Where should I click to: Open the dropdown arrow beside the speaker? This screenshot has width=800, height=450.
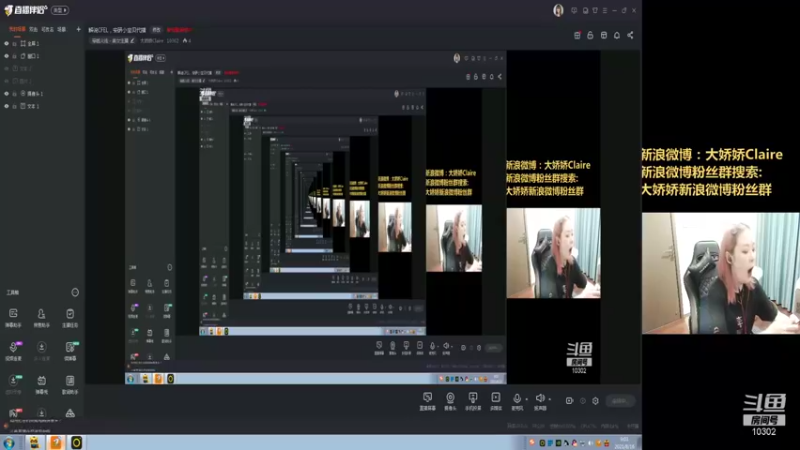[549, 399]
